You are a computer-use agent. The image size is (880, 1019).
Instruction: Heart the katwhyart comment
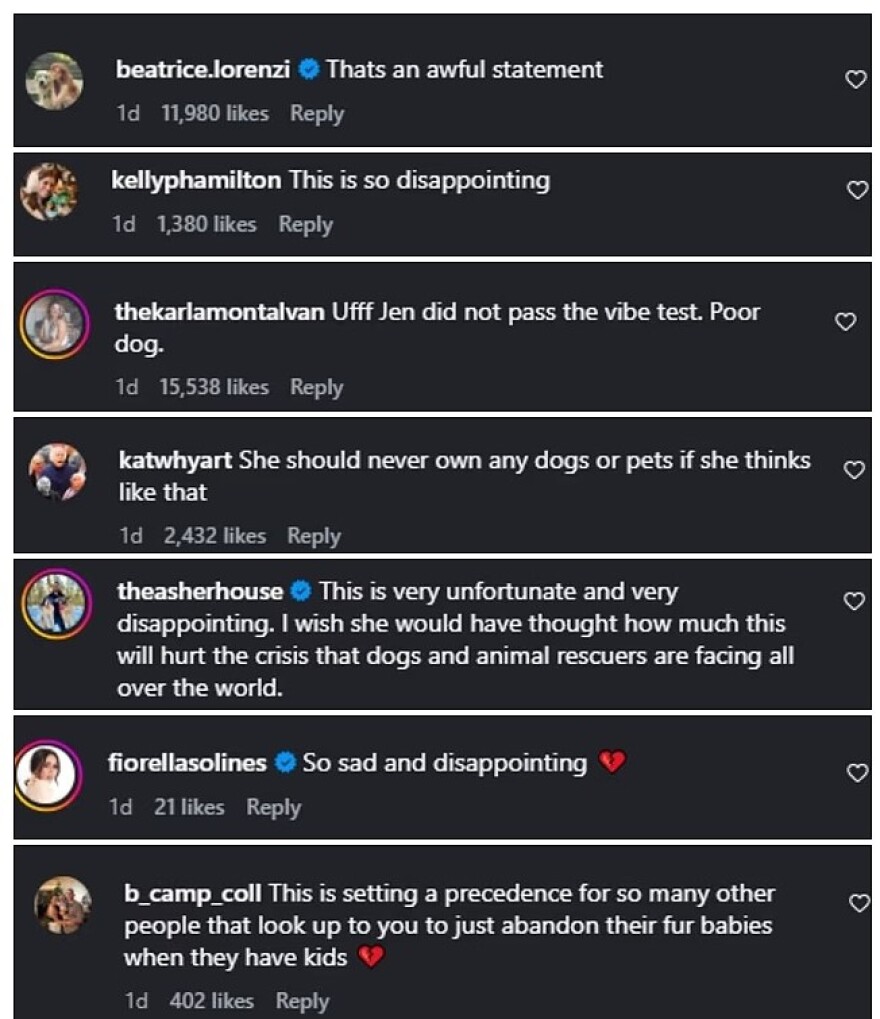tap(854, 470)
